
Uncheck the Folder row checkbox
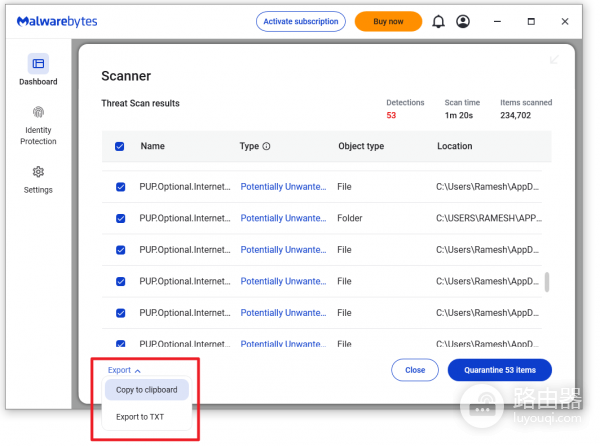point(120,218)
